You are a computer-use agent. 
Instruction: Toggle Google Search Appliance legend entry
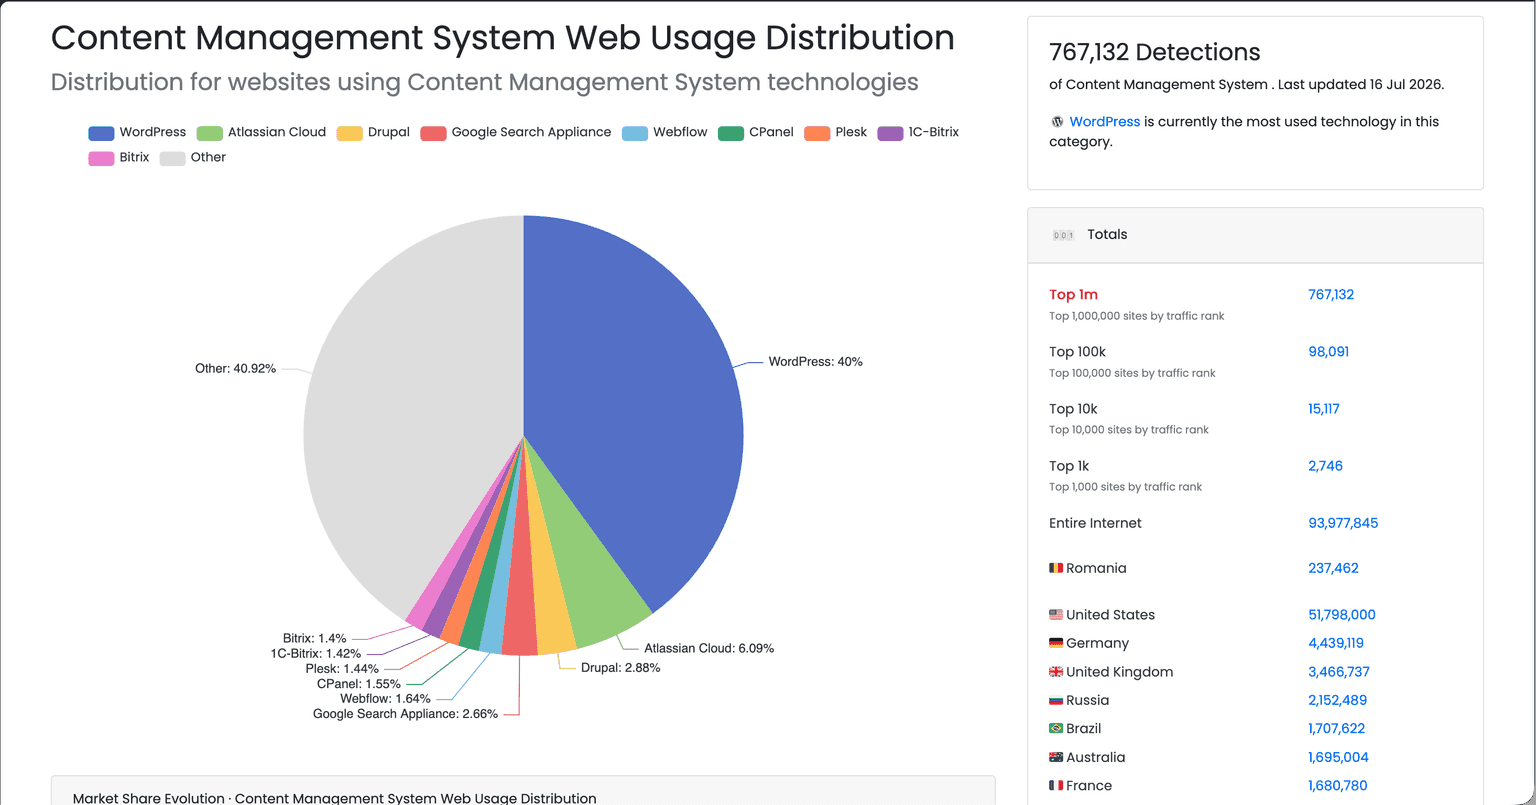516,132
